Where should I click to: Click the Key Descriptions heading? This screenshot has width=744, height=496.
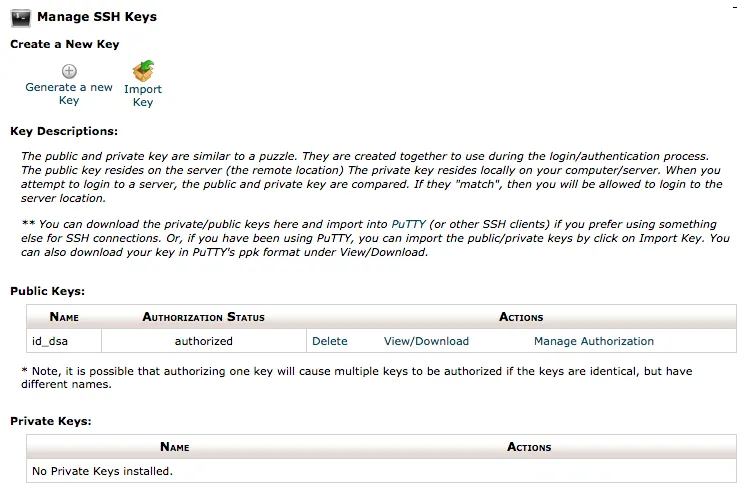coord(64,131)
